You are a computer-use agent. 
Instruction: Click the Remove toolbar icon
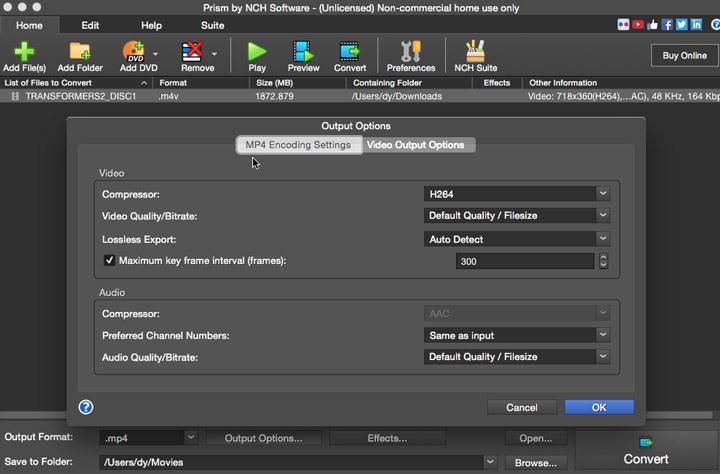point(192,52)
